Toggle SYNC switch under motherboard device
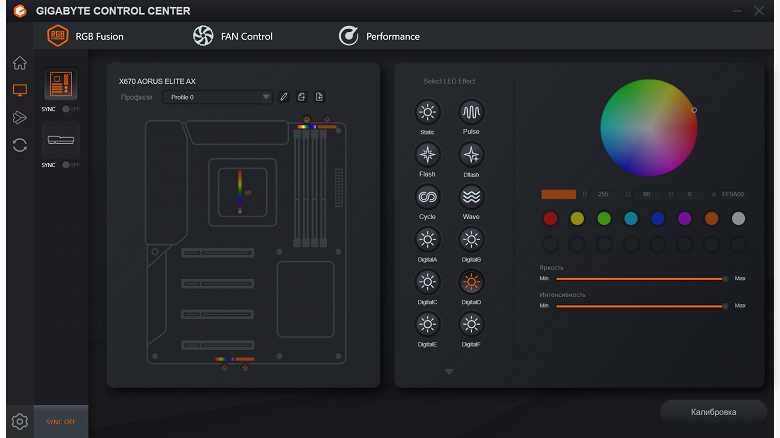This screenshot has height=438, width=780. [70, 109]
